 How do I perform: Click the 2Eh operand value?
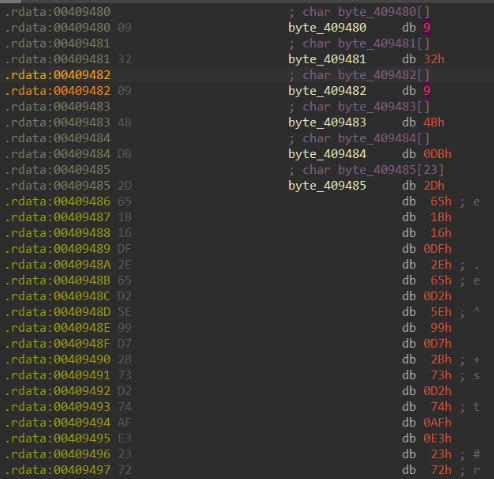pyautogui.click(x=441, y=265)
